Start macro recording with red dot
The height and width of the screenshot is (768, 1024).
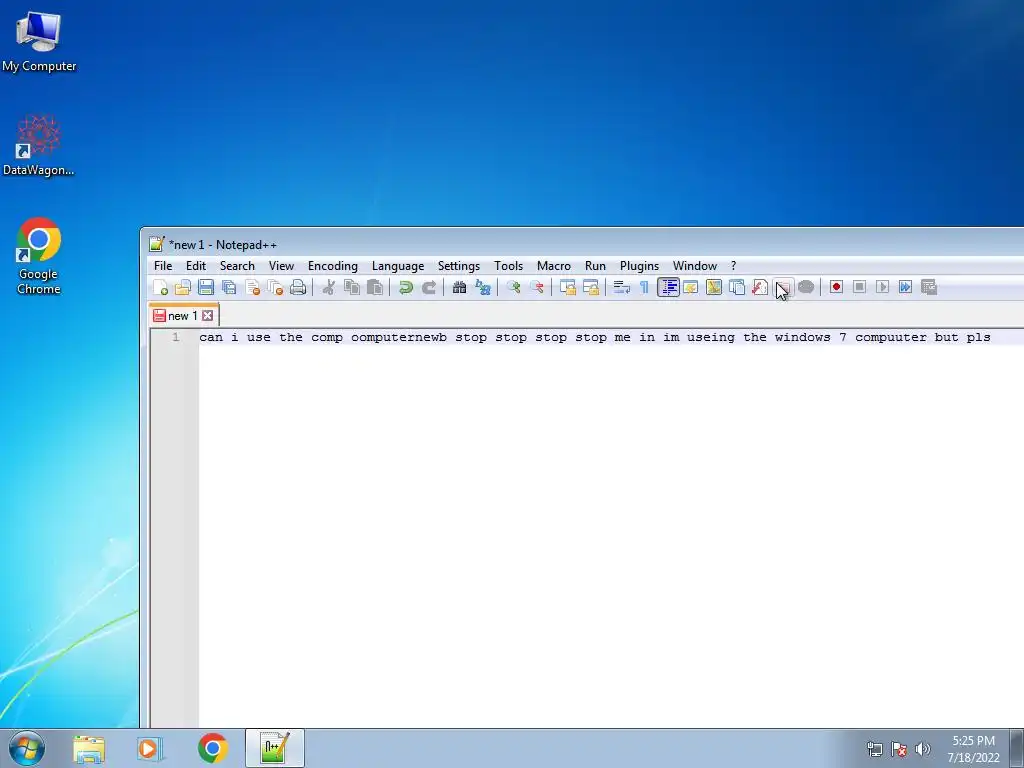(836, 287)
